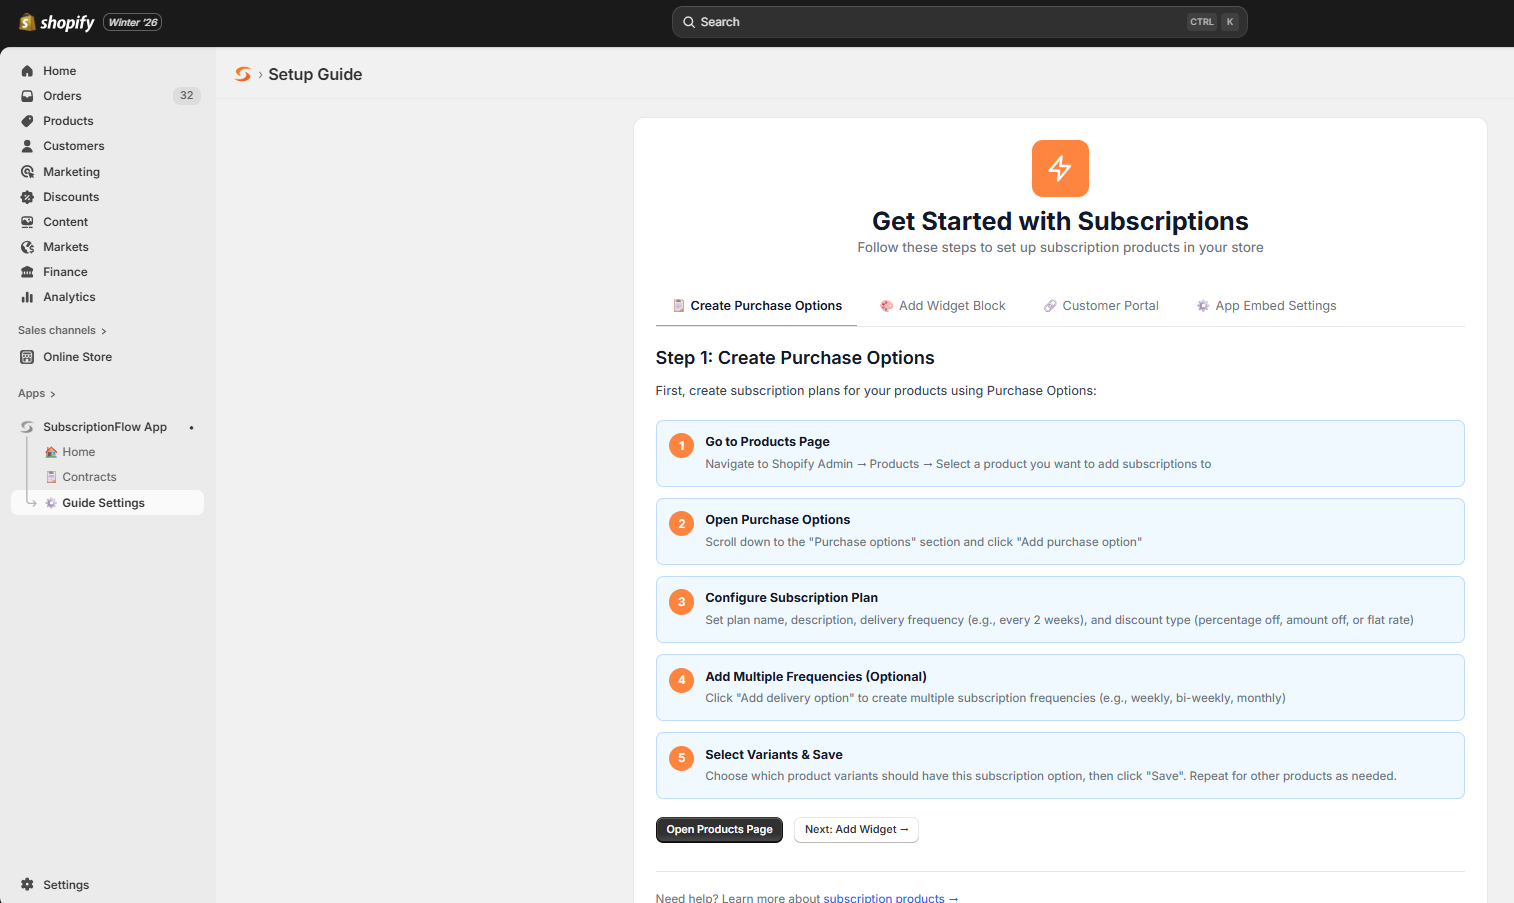
Task: Click the Search input field
Action: coord(959,22)
